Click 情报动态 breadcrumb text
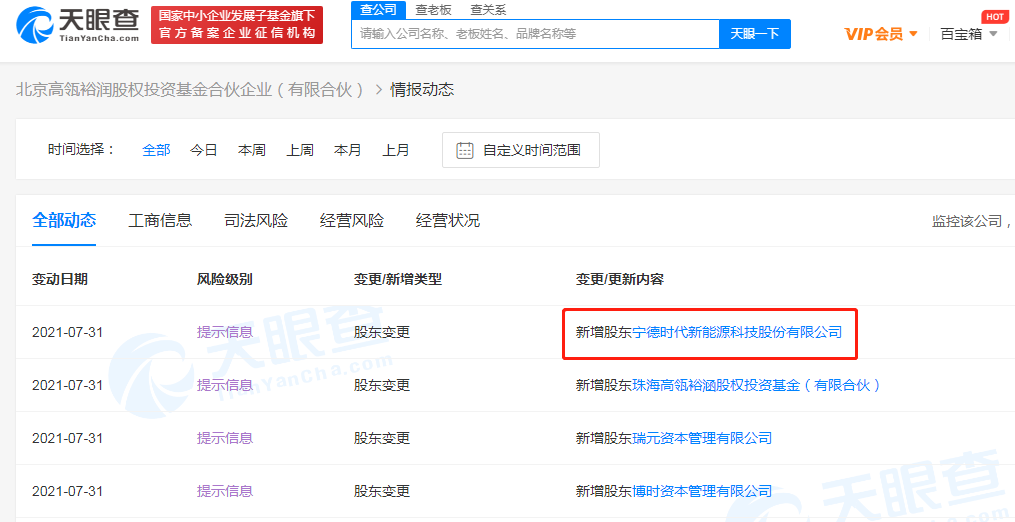This screenshot has height=522, width=1015. coord(422,89)
